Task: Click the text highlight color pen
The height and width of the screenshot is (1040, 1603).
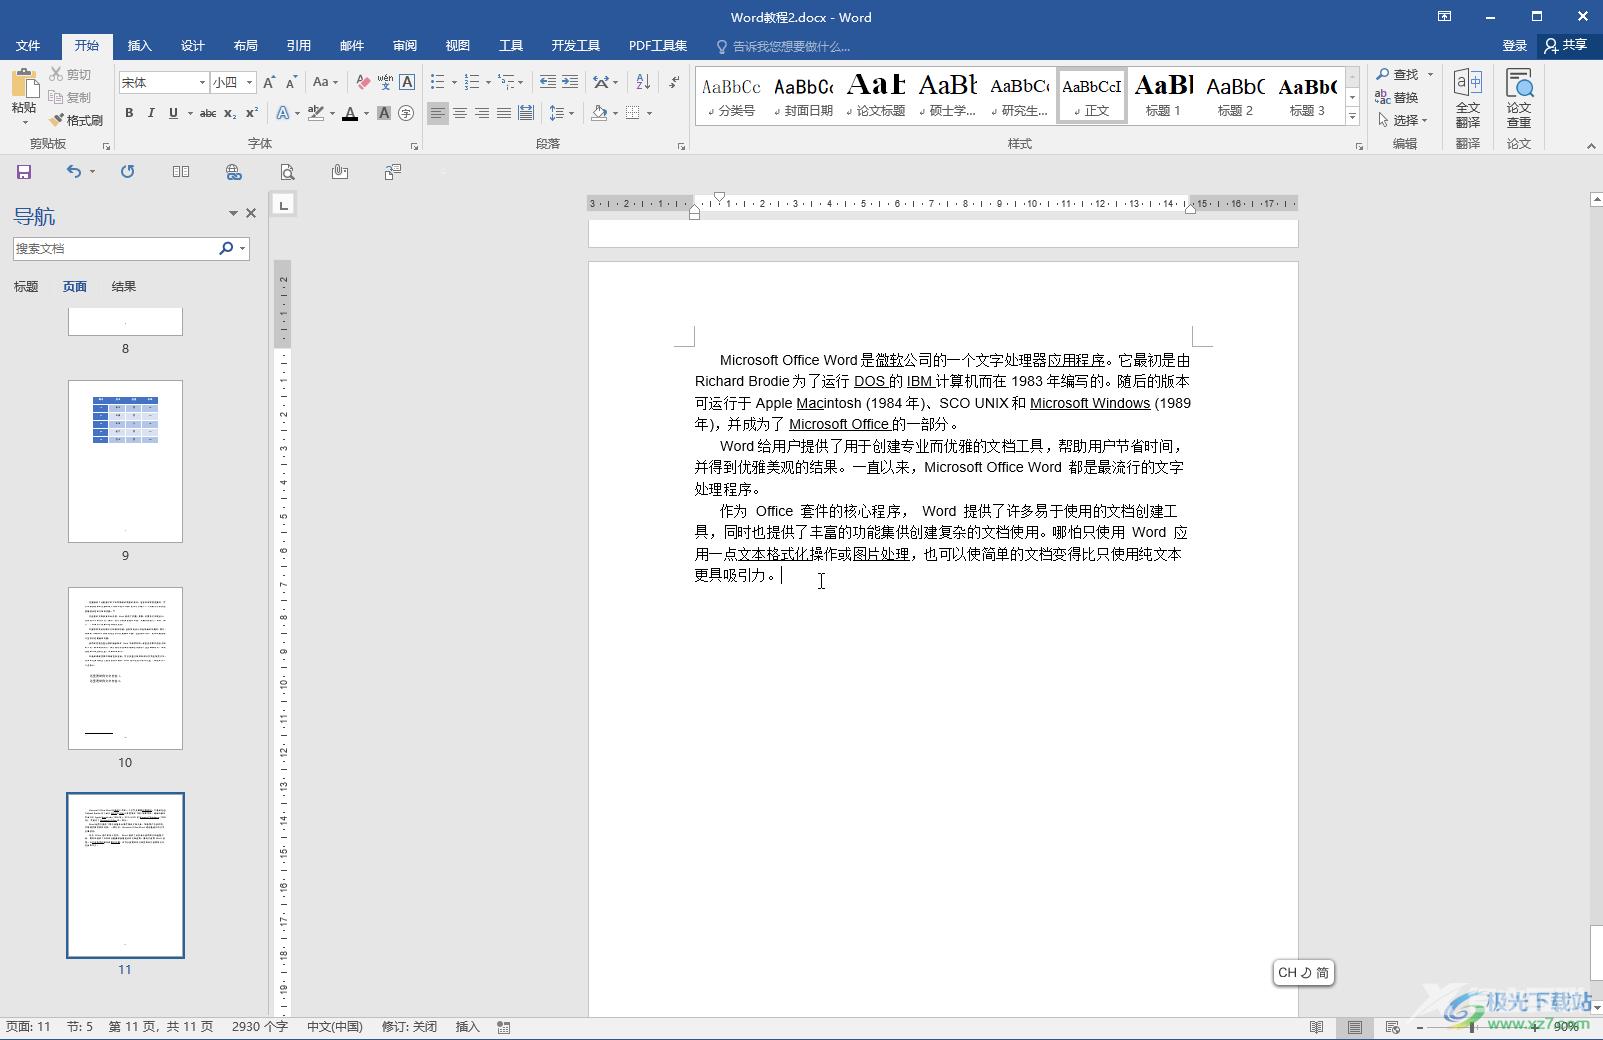Action: click(x=316, y=113)
